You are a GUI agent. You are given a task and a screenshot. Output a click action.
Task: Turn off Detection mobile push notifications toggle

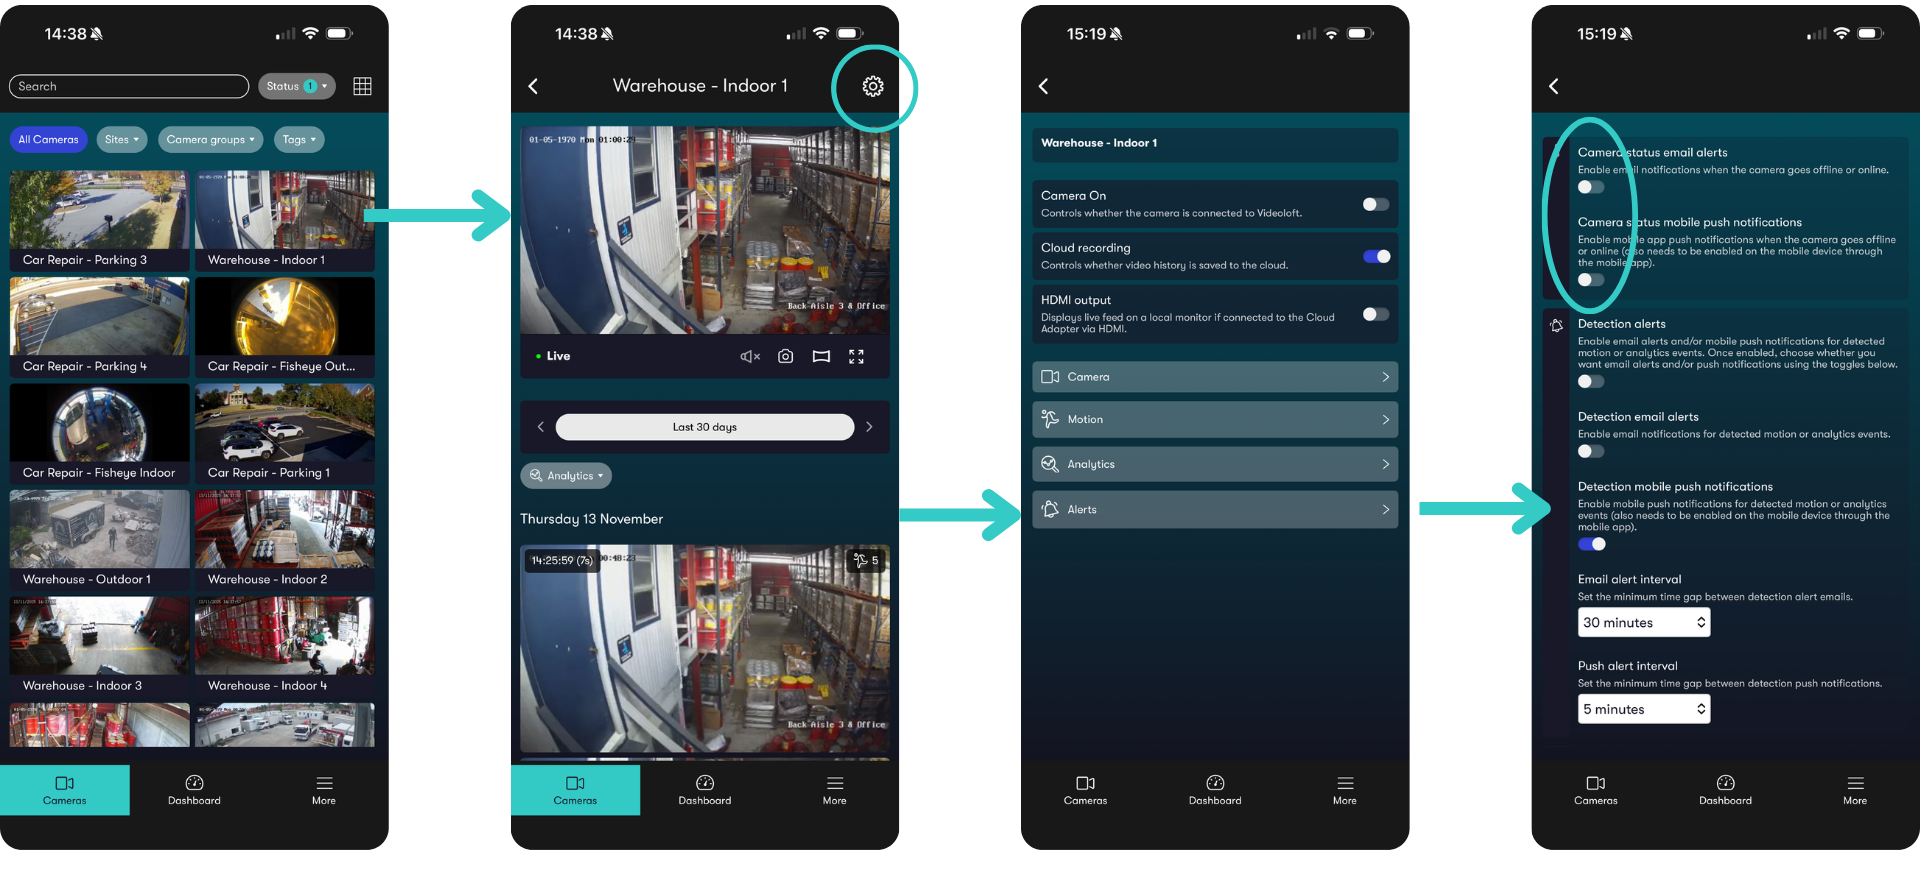click(1591, 544)
